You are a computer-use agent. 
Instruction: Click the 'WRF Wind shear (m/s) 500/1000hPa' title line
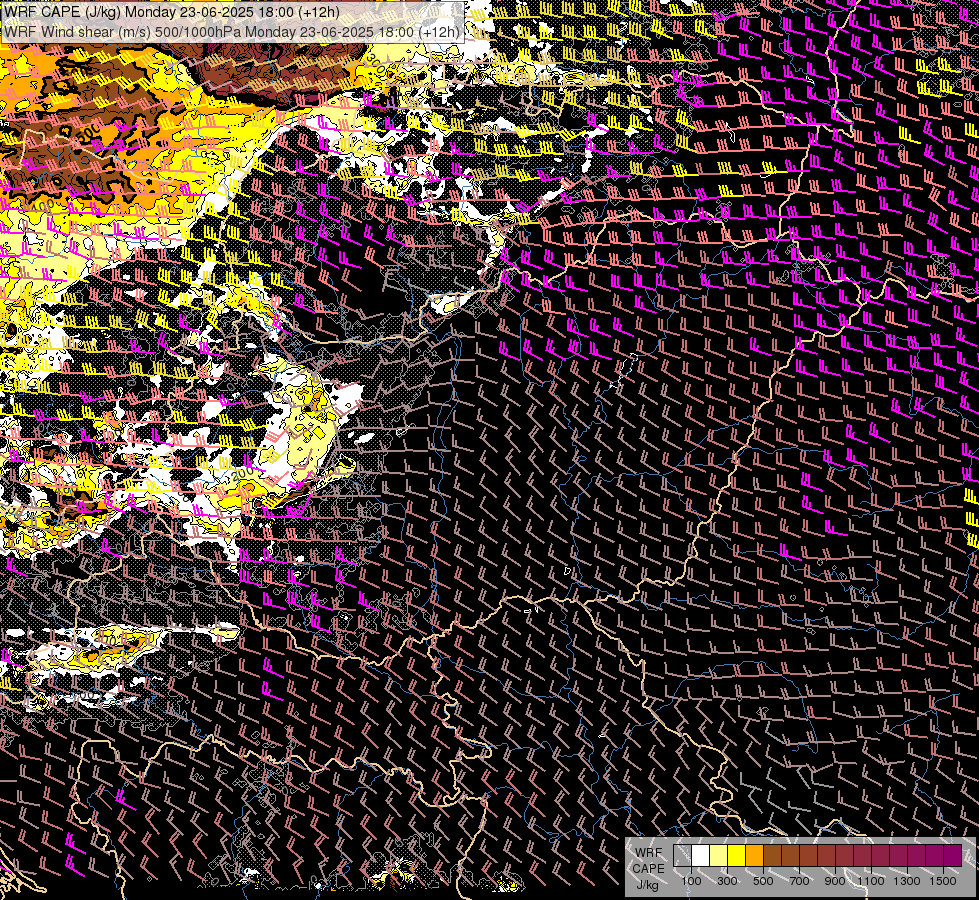[x=232, y=32]
